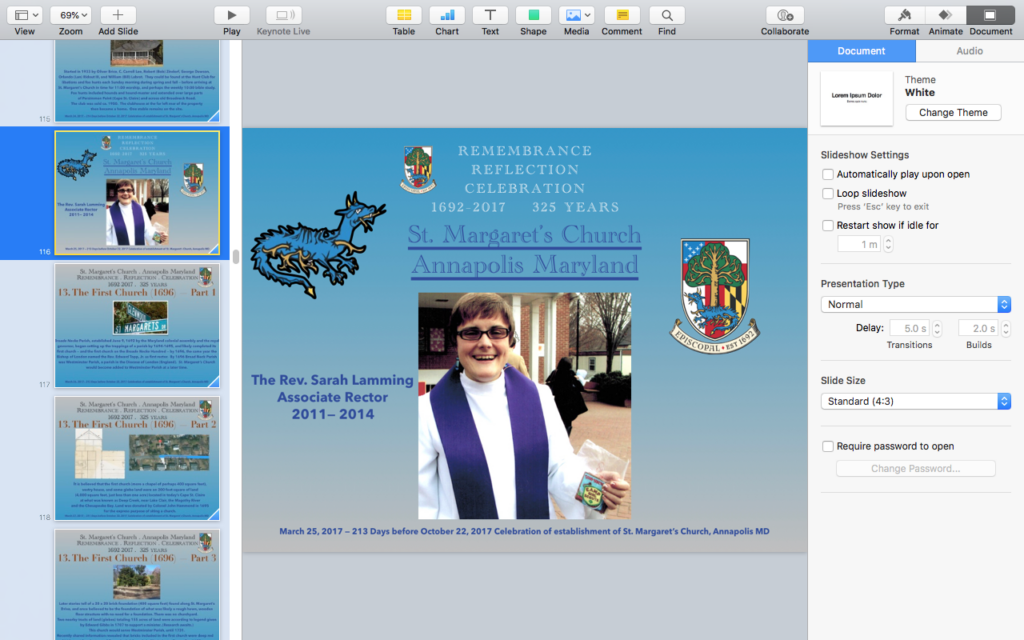
Task: Open the Zoom percentage menu
Action: click(71, 15)
